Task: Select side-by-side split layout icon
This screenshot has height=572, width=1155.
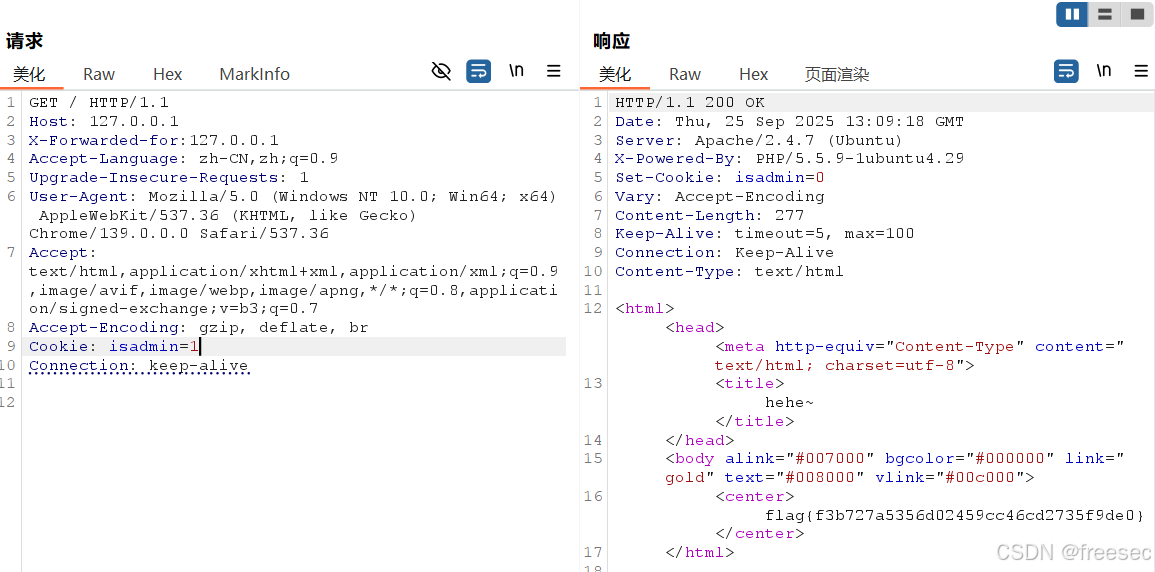Action: click(x=1072, y=15)
